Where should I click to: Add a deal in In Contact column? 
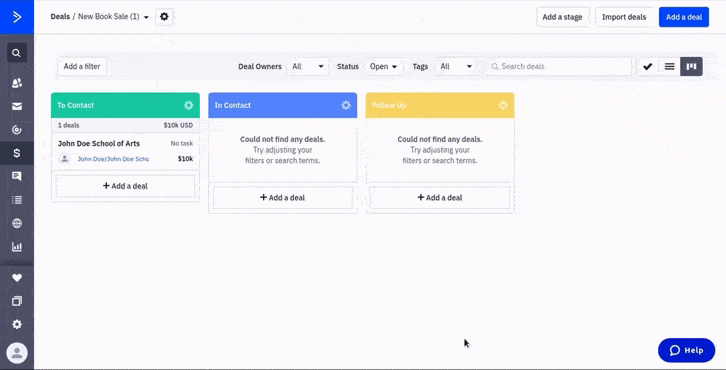pos(282,198)
